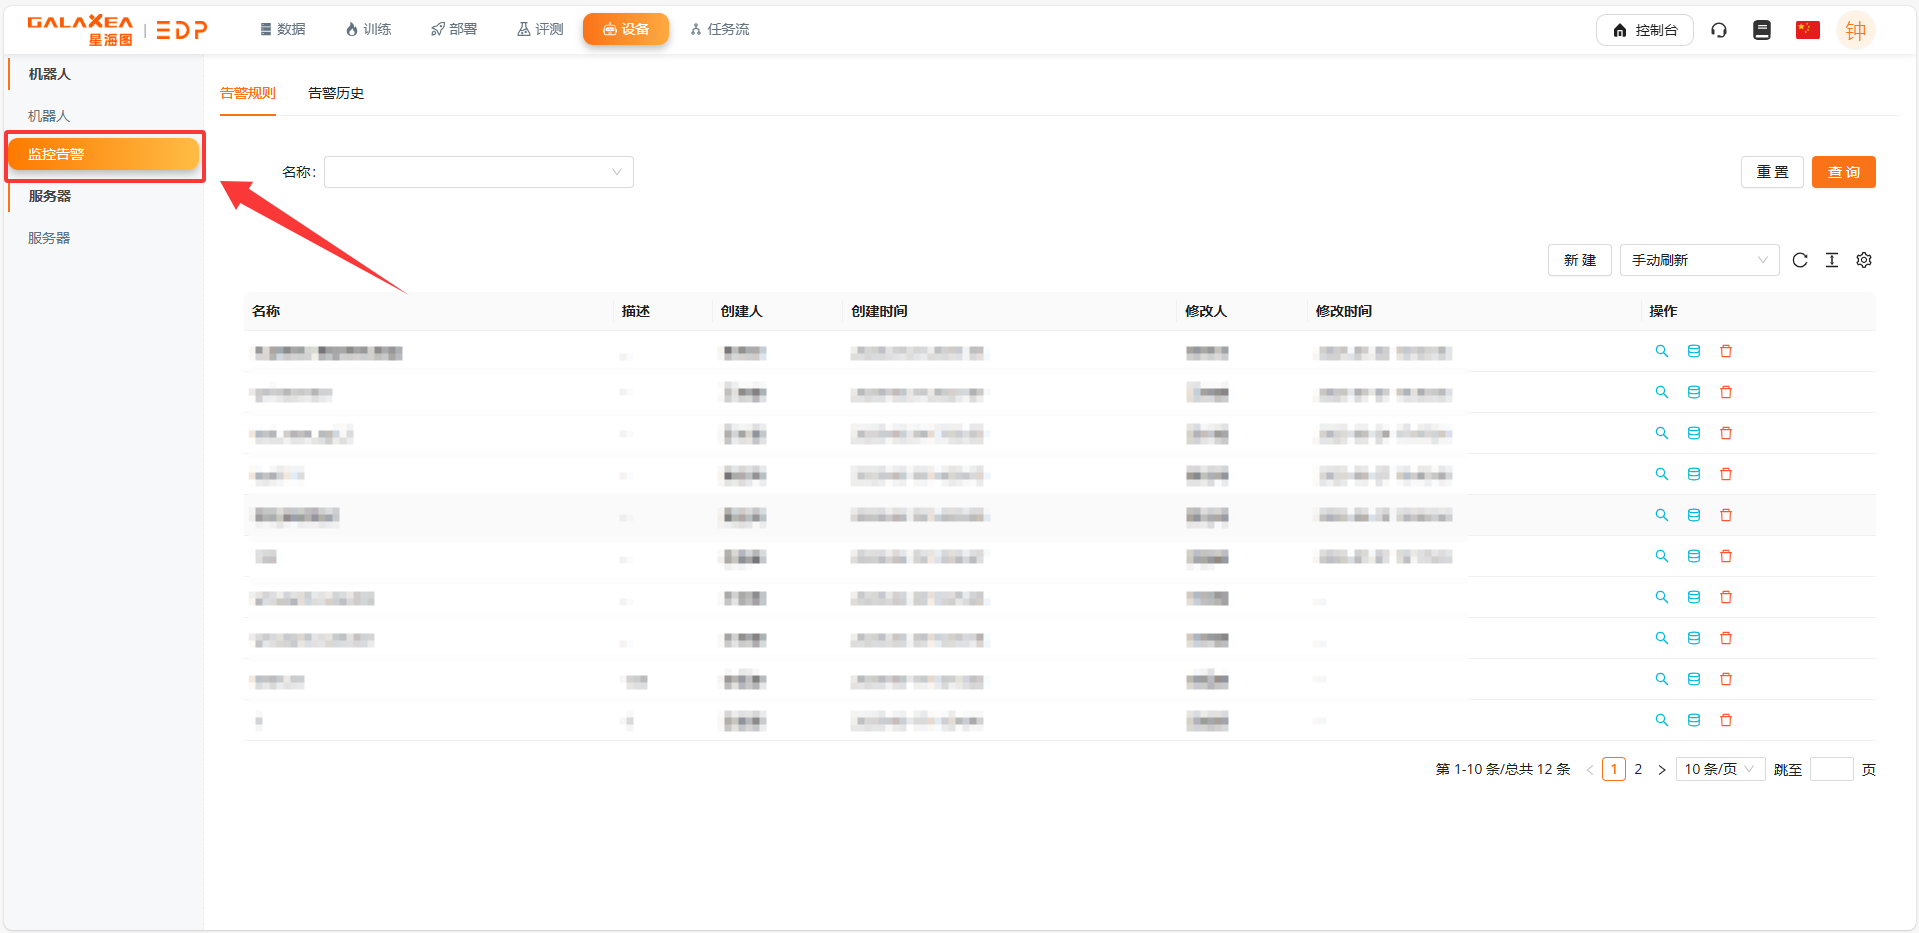
Task: Switch to the 告警历史 tab
Action: [336, 93]
